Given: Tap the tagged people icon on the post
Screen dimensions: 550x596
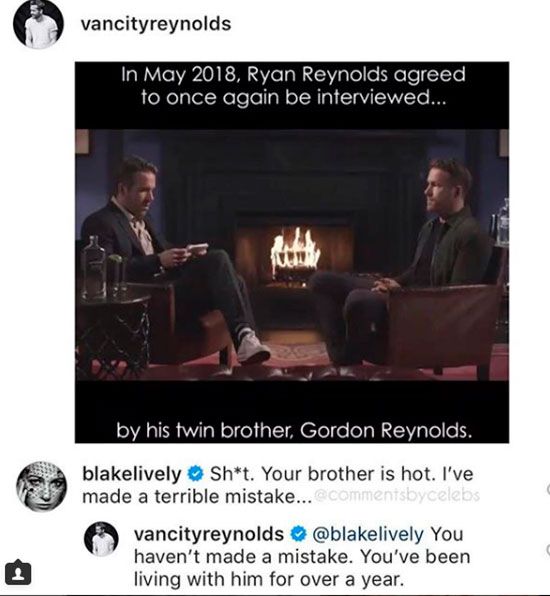Looking at the screenshot, I should click(18, 573).
